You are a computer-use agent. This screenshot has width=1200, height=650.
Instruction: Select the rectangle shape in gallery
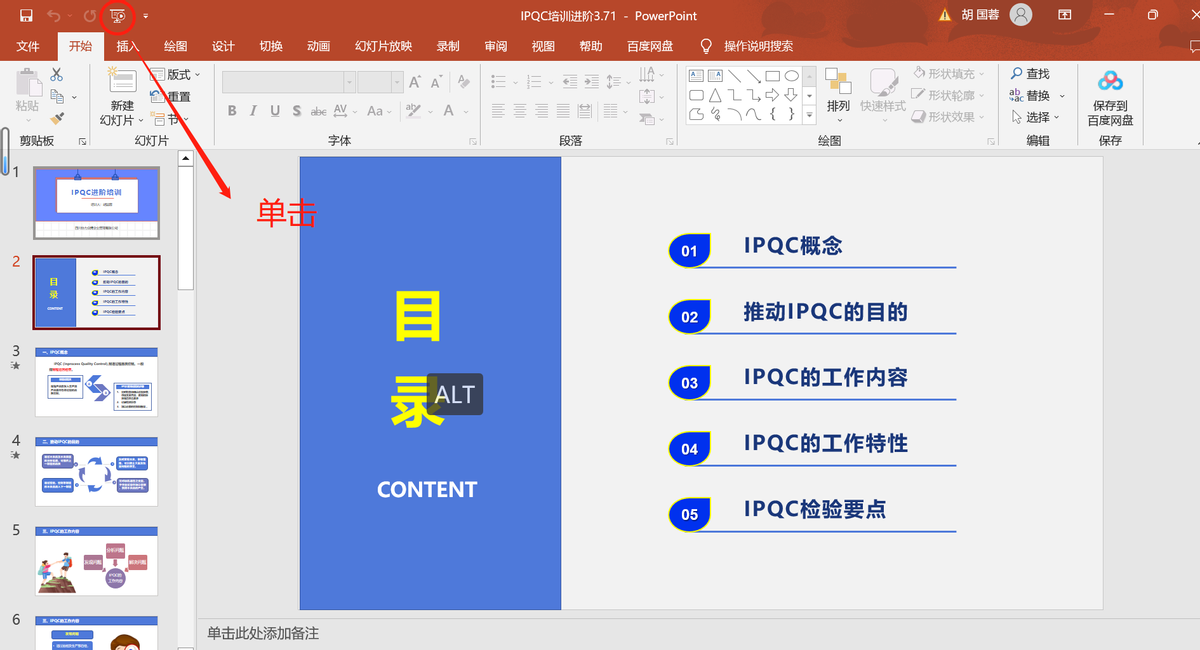click(x=772, y=76)
